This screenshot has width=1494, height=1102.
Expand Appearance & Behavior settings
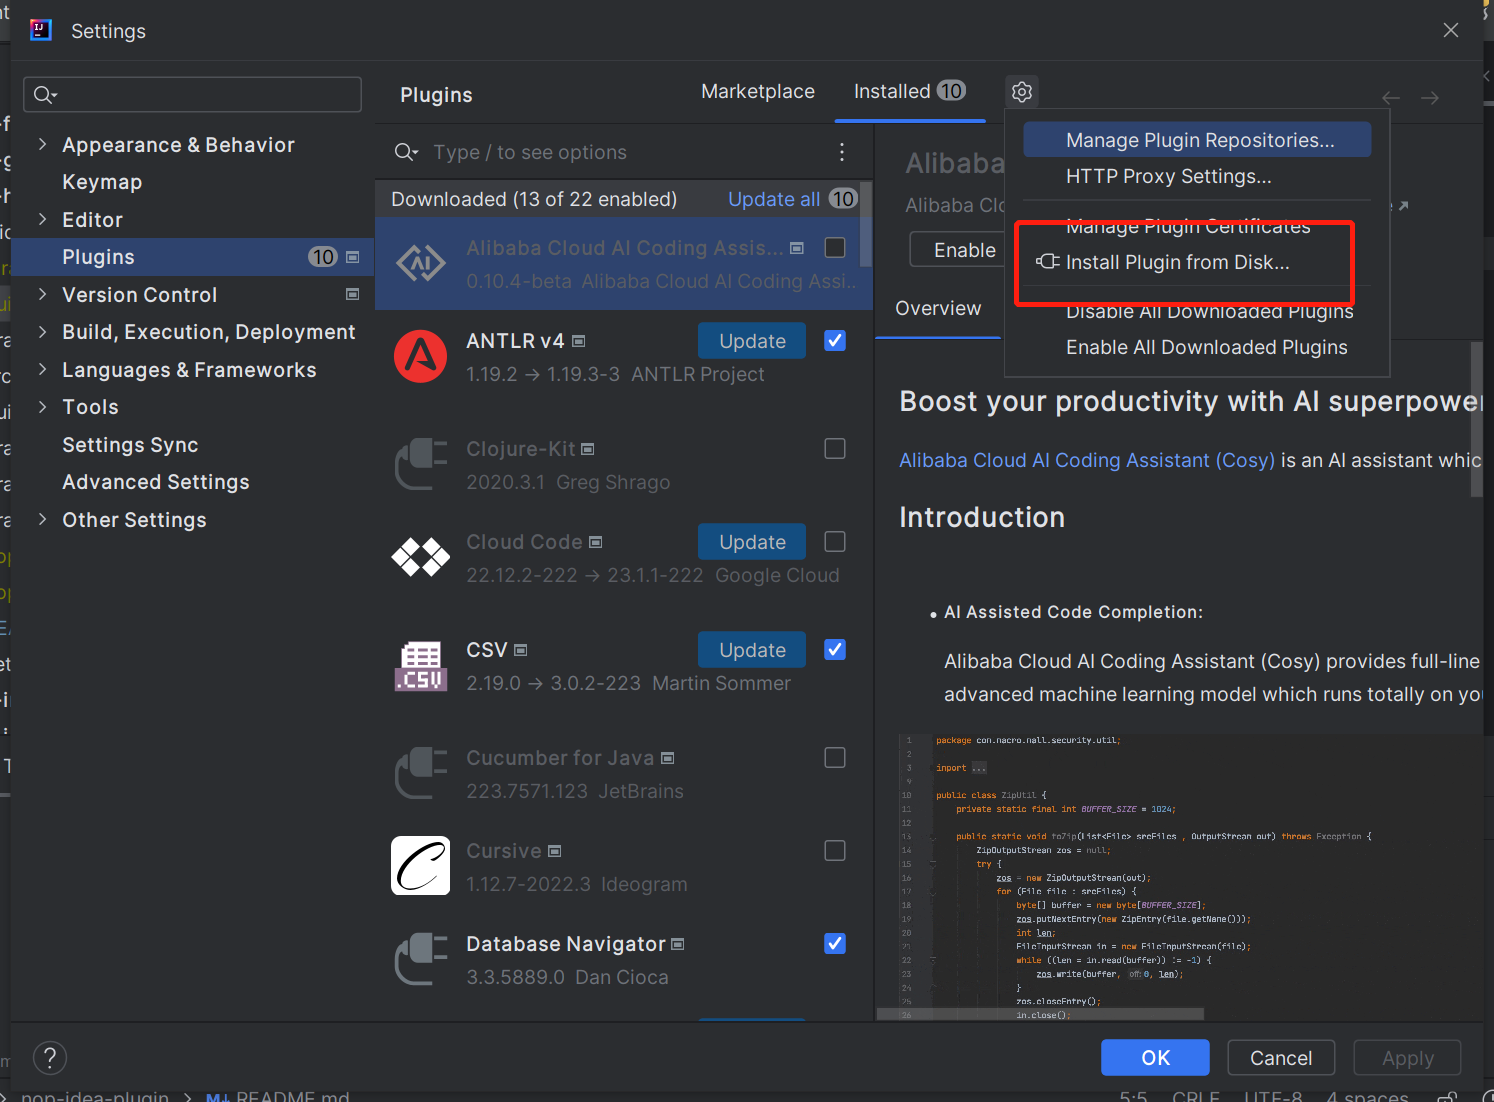click(x=42, y=144)
